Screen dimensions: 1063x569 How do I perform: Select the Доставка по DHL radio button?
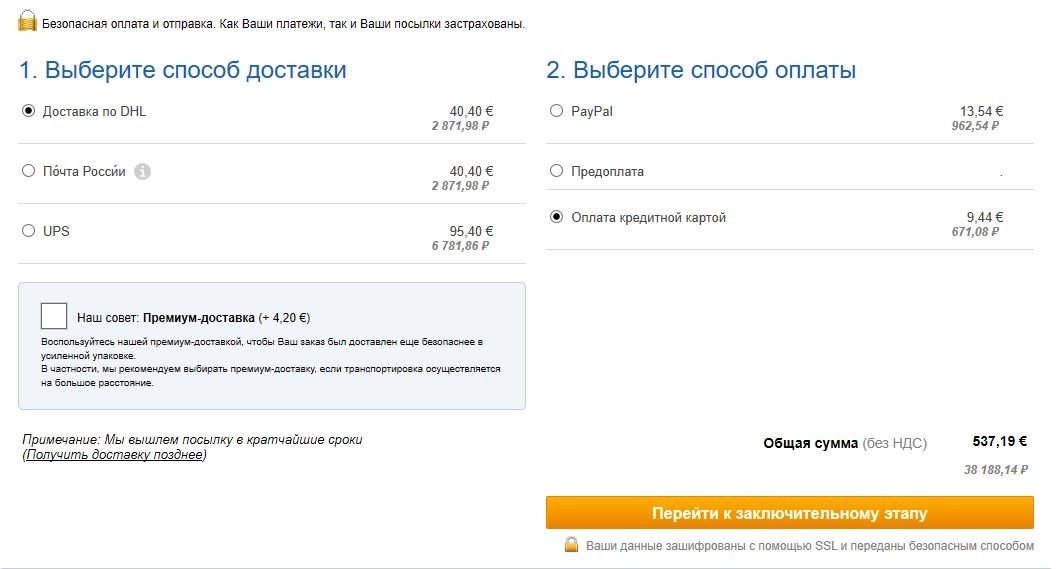tap(28, 111)
